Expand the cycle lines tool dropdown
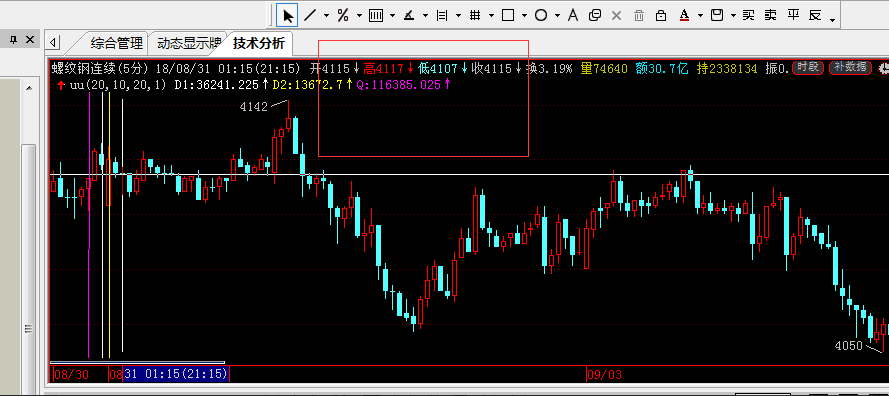Screen dimensions: 889x396 point(392,16)
